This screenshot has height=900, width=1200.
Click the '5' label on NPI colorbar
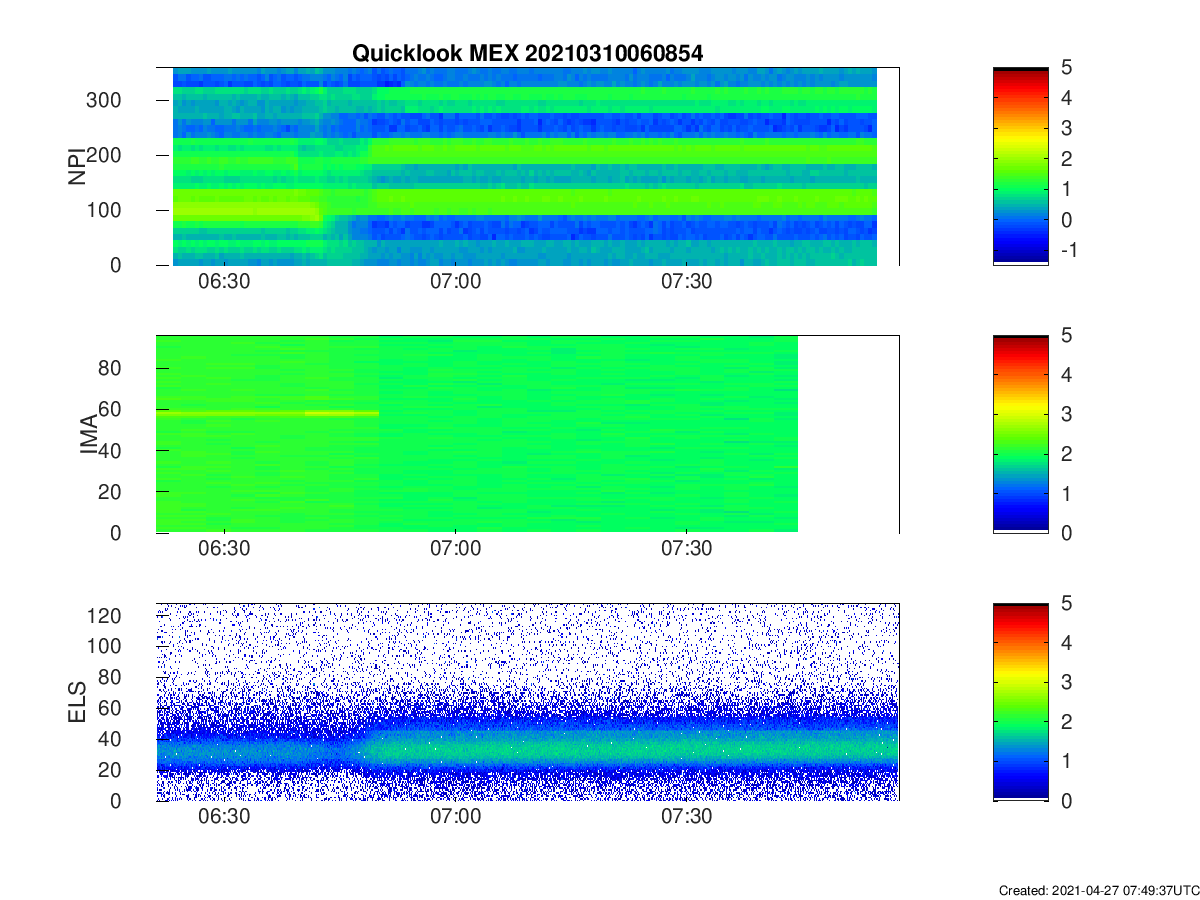1066,67
